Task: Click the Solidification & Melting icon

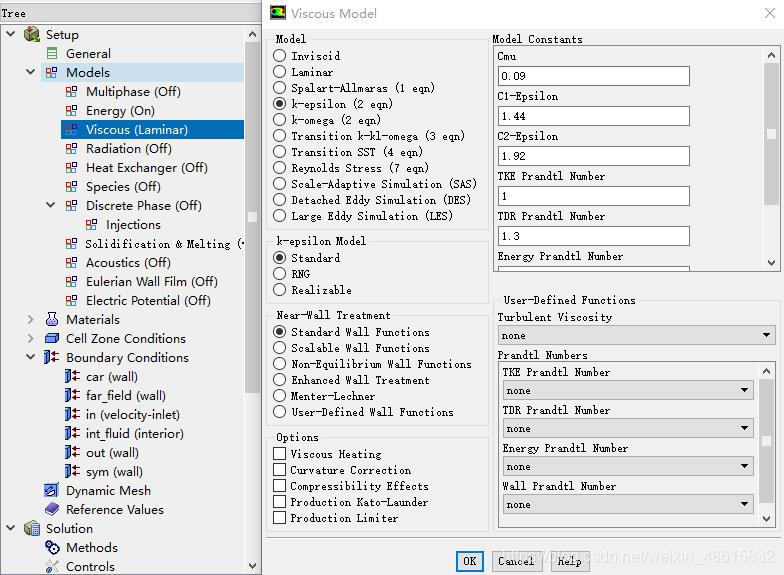Action: point(72,244)
